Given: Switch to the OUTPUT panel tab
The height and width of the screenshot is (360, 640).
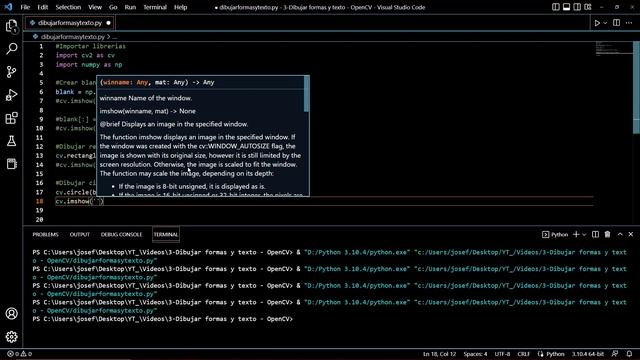Looking at the screenshot, I should pos(80,234).
